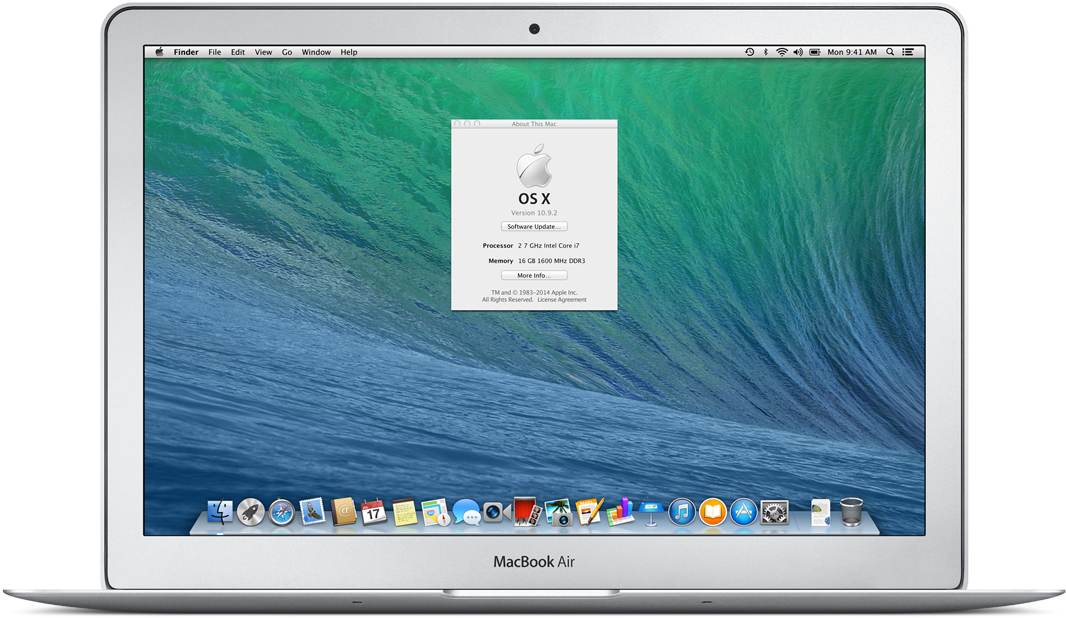Open the License Agreement link
The image size is (1066, 618).
(x=562, y=300)
